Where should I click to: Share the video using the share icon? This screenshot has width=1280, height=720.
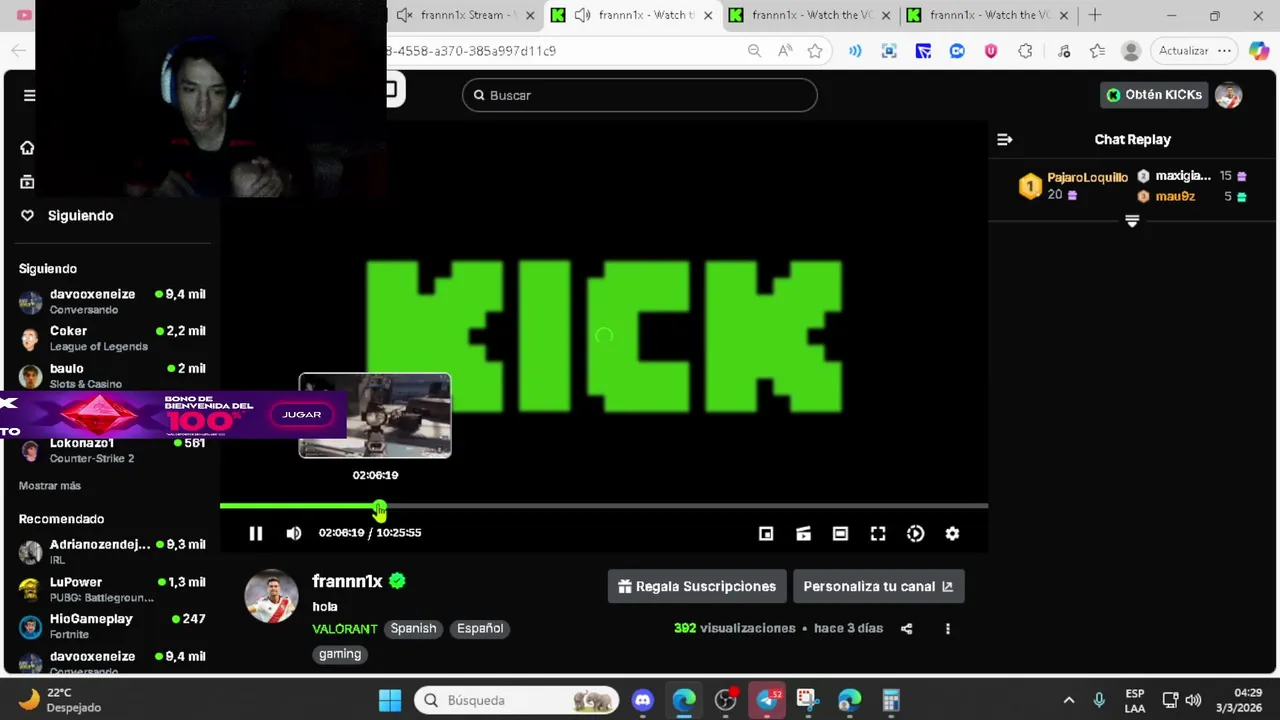click(x=906, y=629)
